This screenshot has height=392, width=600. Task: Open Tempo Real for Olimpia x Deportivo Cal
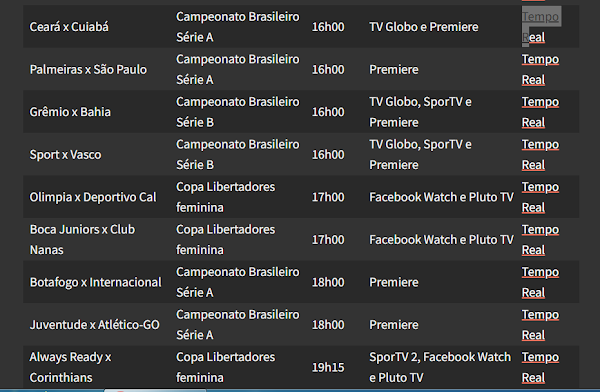pyautogui.click(x=540, y=197)
